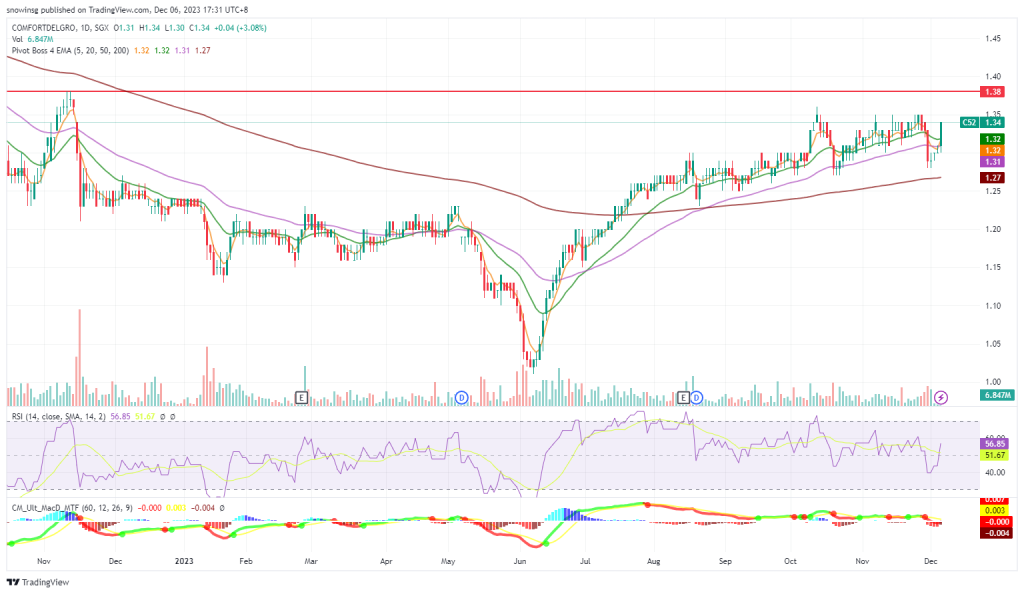Click the Jun label on time axis

520,561
